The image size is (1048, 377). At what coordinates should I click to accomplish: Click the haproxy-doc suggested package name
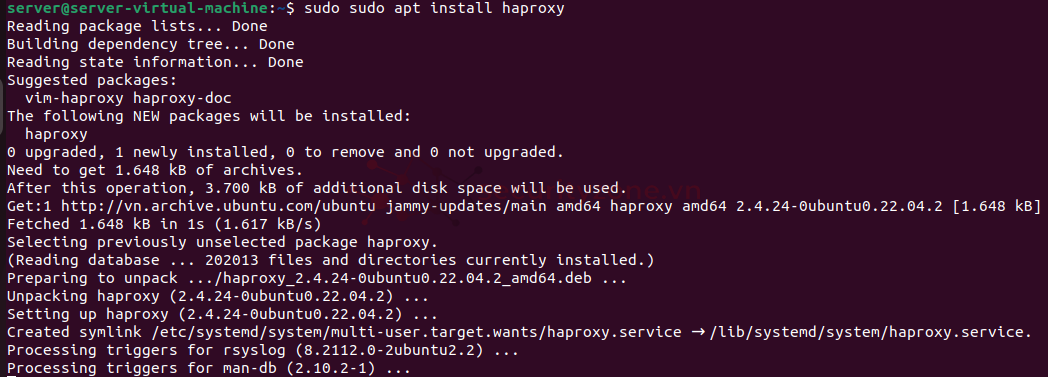[182, 98]
